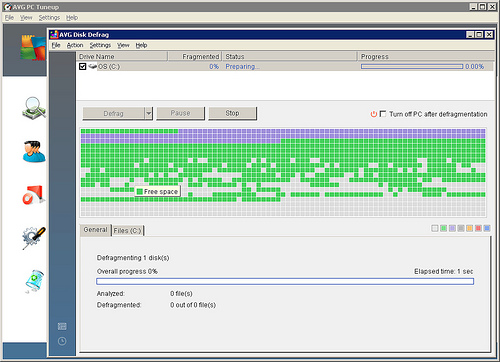Image resolution: width=500 pixels, height=362 pixels.
Task: Click the gray legend color swatch
Action: pyautogui.click(x=461, y=228)
